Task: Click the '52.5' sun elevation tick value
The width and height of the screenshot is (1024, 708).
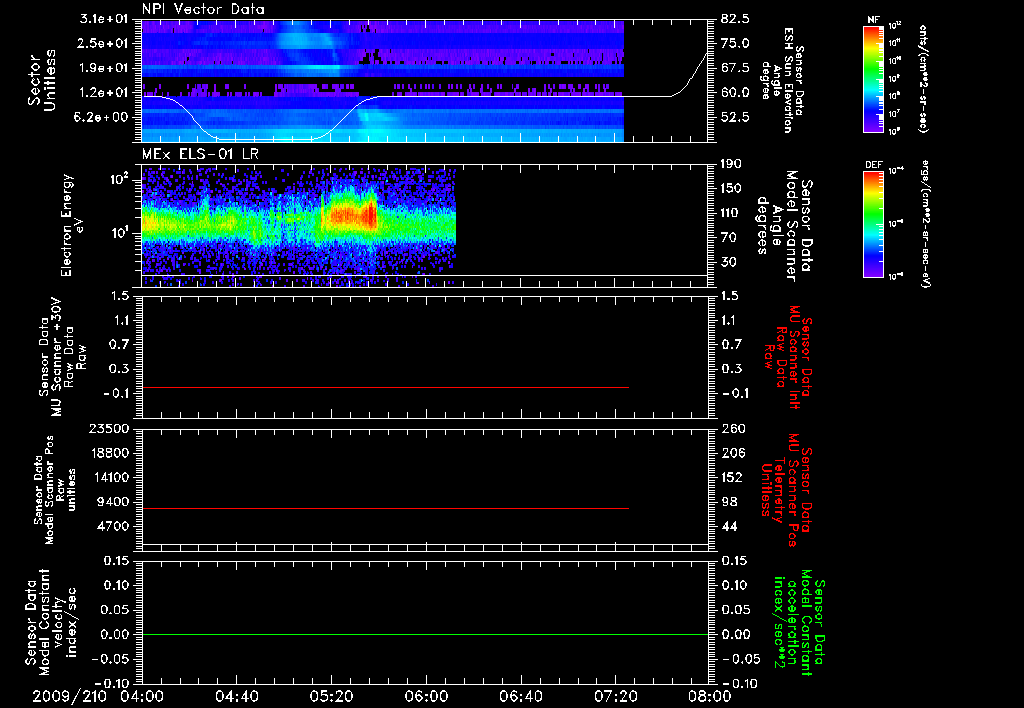Action: point(735,117)
